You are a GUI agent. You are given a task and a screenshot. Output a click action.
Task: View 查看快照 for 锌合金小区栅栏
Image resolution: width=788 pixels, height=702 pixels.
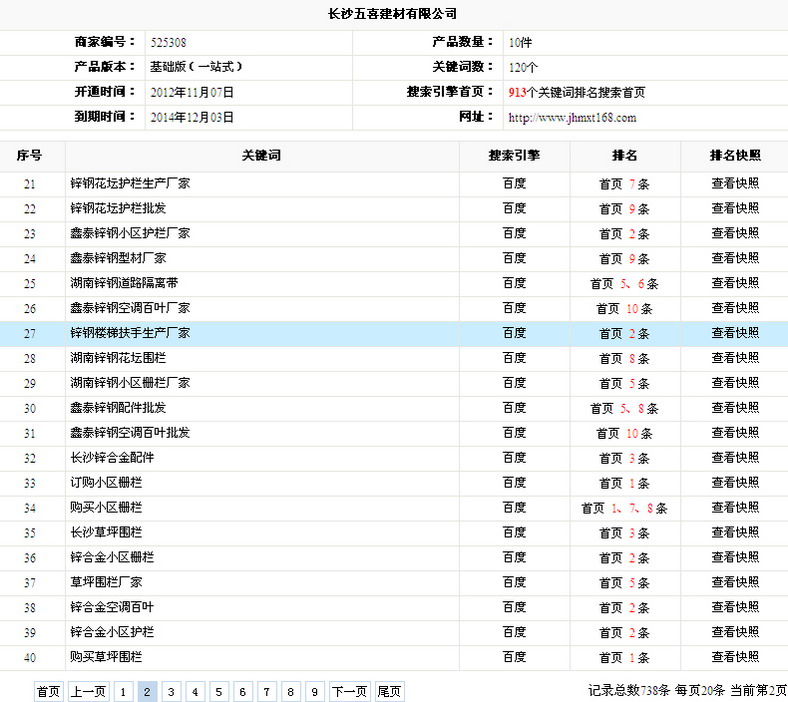[x=735, y=557]
